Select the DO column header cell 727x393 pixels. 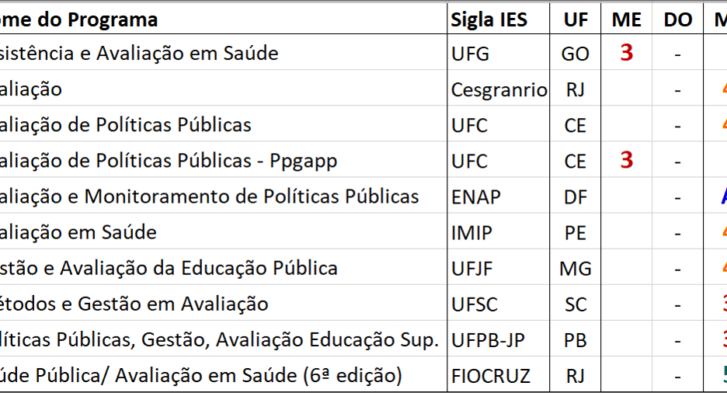678,19
